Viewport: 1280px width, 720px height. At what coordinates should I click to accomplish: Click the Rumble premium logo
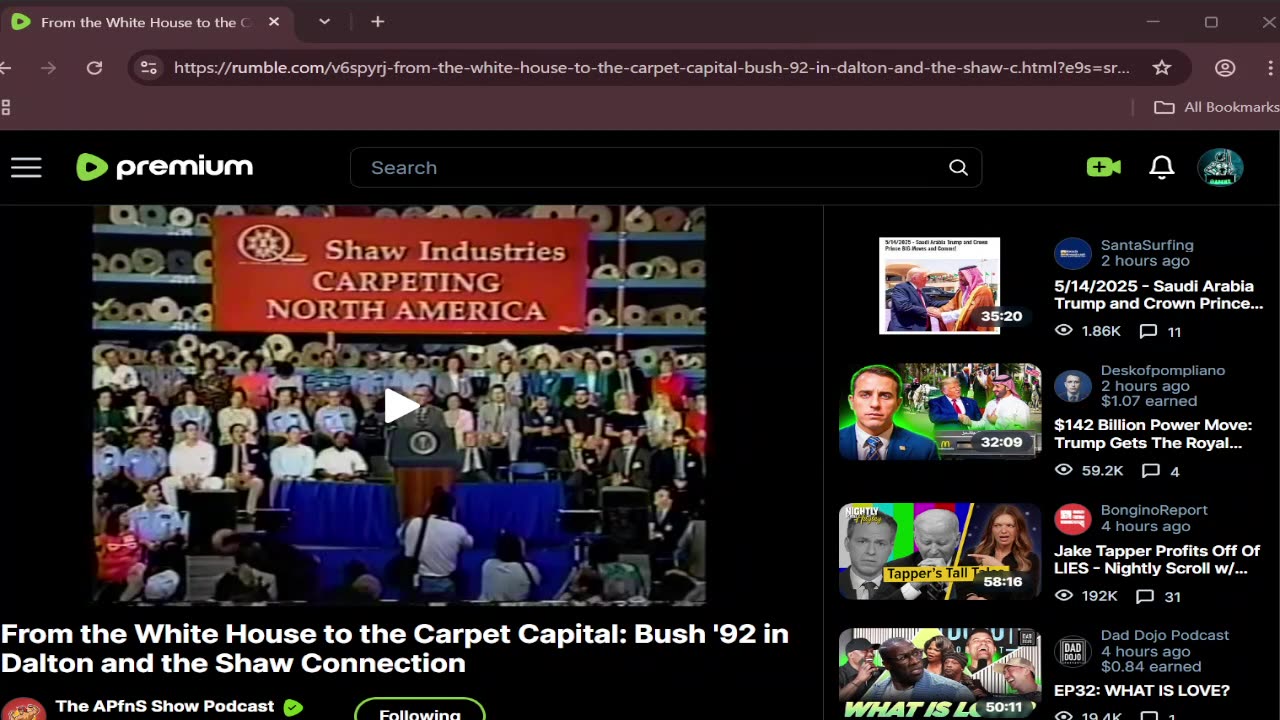coord(165,167)
